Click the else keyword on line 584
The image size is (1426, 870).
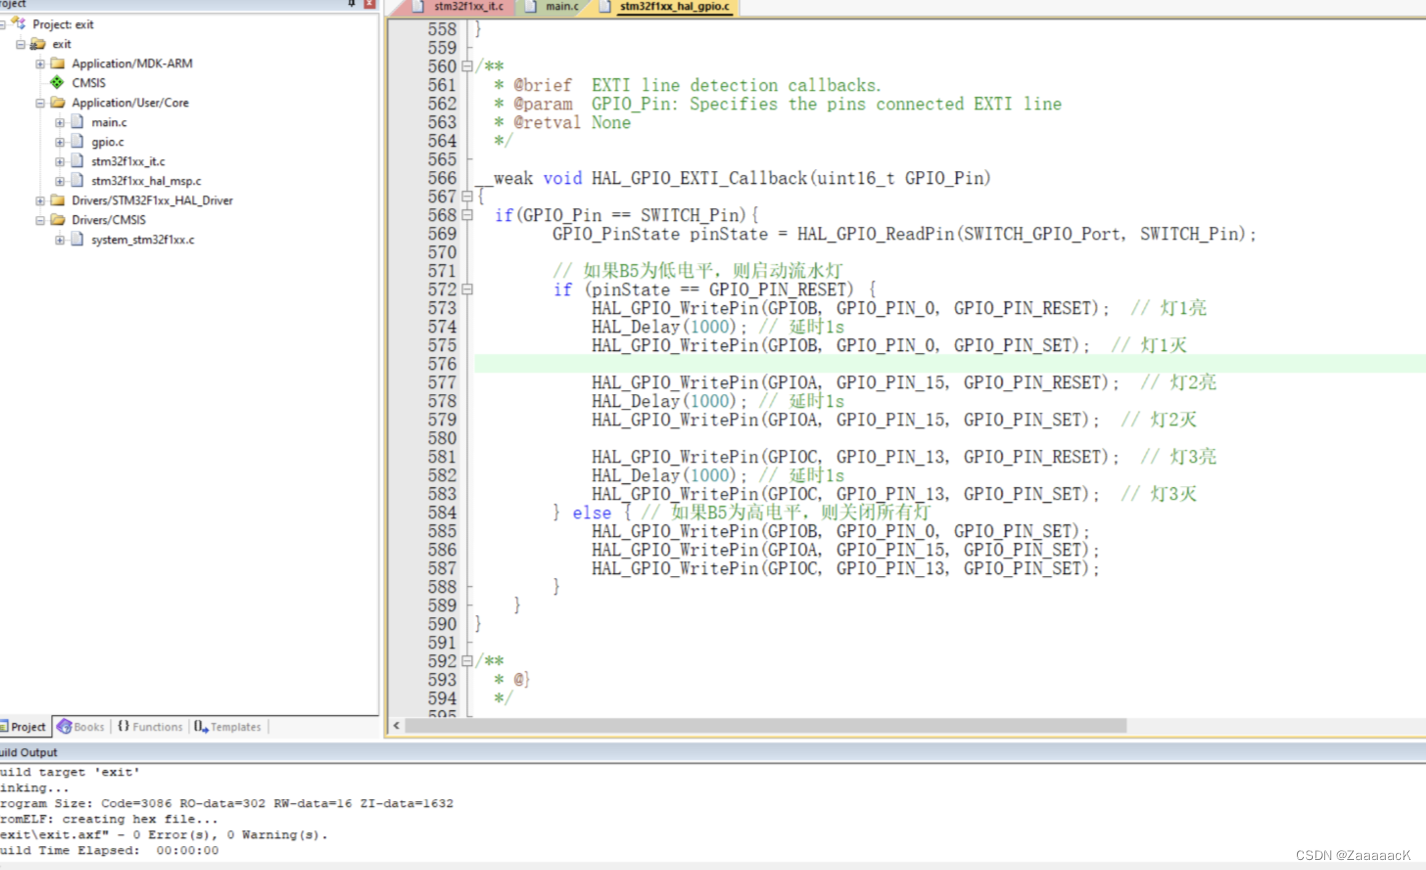pos(591,513)
